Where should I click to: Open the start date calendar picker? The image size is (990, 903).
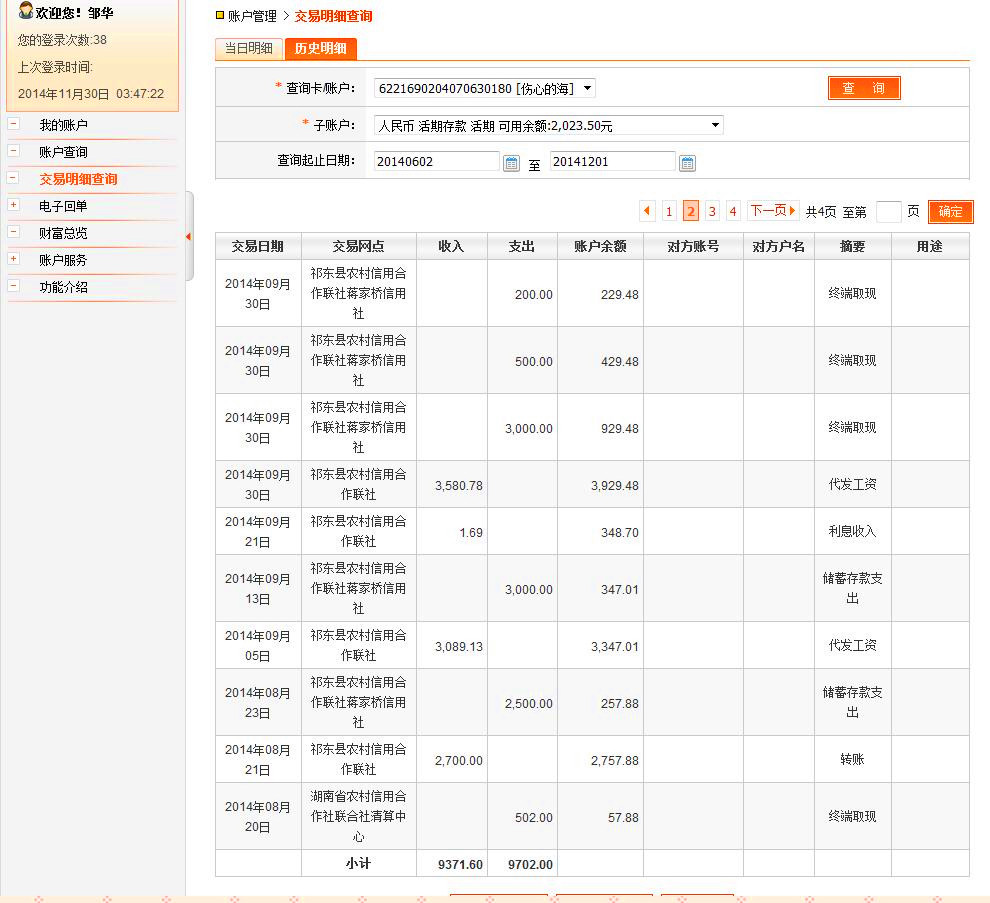[x=511, y=163]
